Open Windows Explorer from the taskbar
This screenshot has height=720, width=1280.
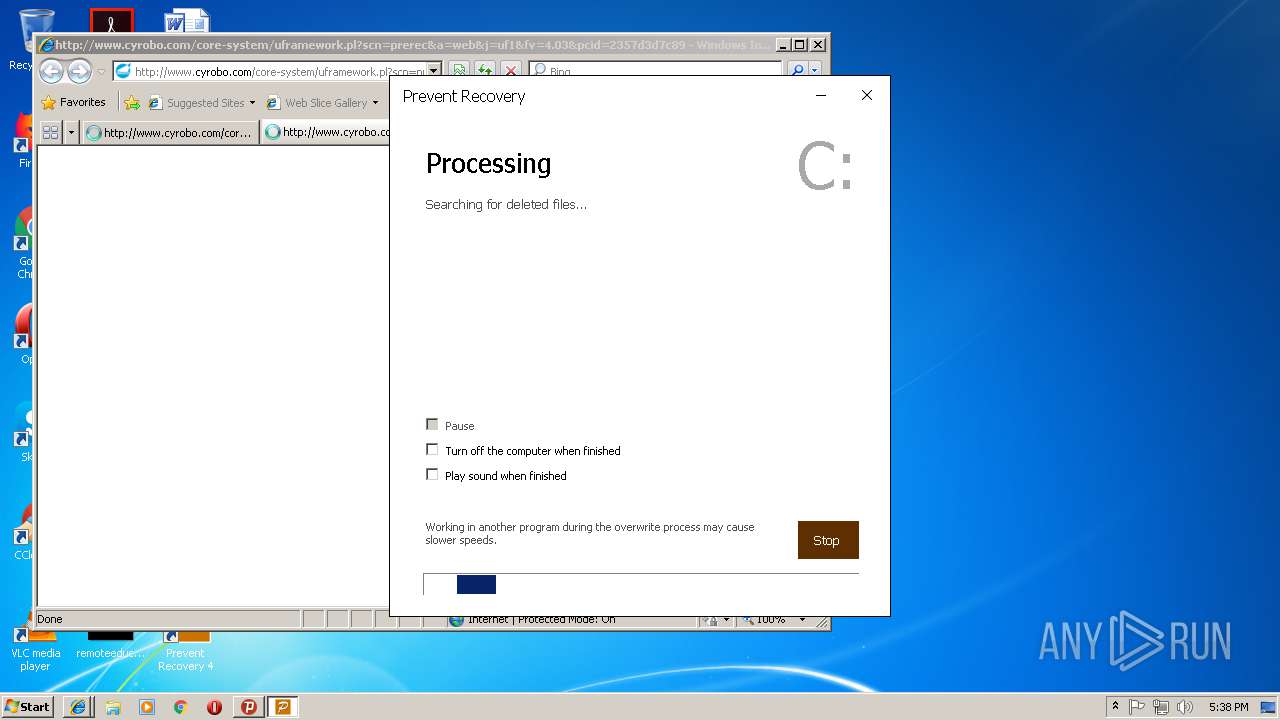click(112, 707)
